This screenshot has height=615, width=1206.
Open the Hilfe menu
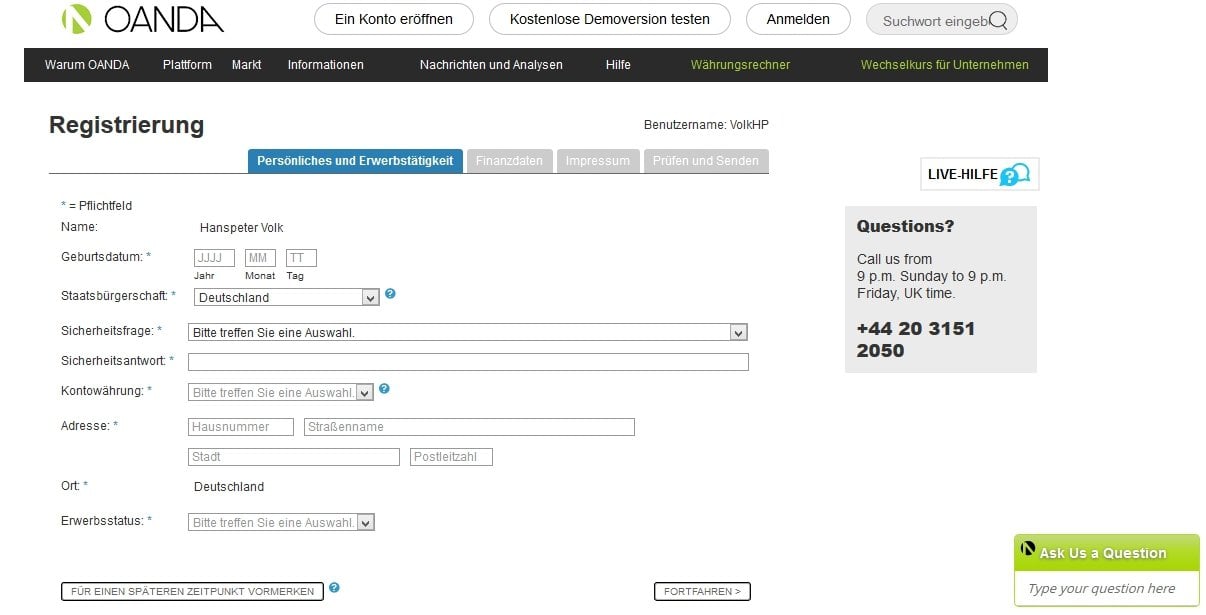click(618, 65)
